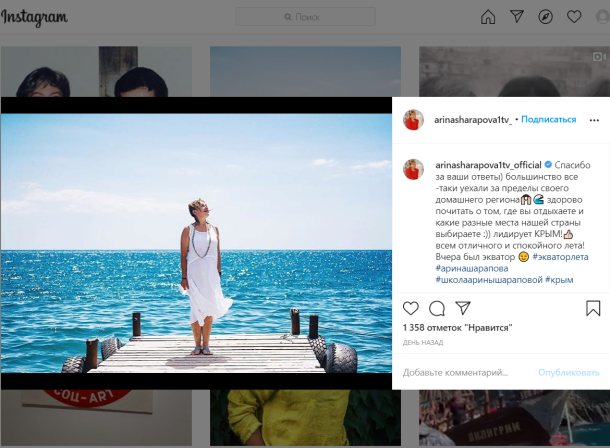610x448 pixels.
Task: Click the woman-on-pier post photo
Action: (x=196, y=243)
